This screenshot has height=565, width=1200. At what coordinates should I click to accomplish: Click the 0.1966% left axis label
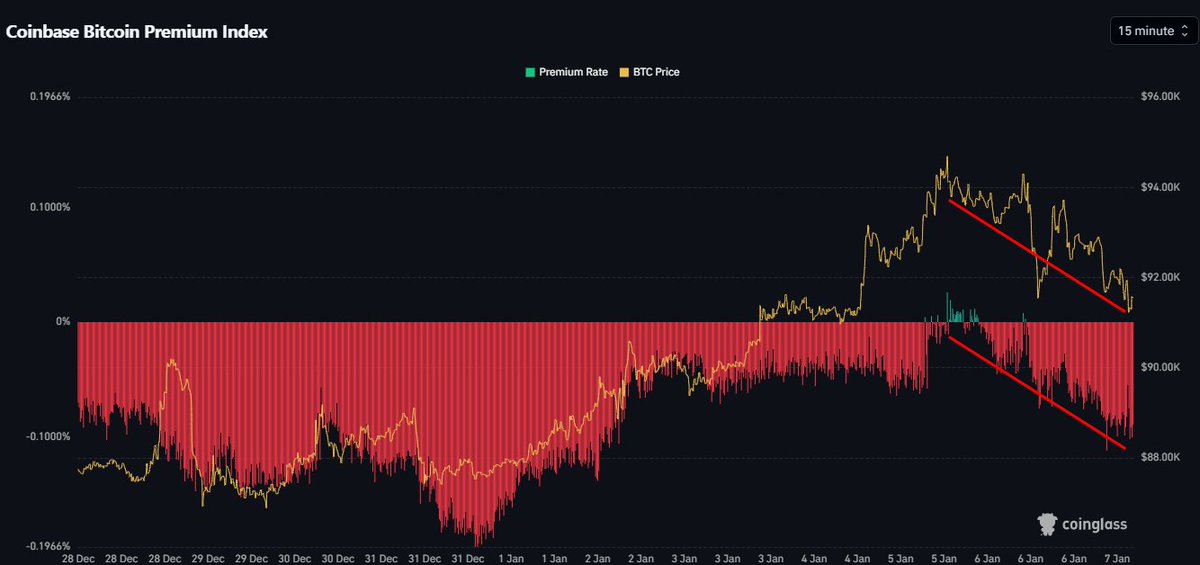tap(50, 97)
